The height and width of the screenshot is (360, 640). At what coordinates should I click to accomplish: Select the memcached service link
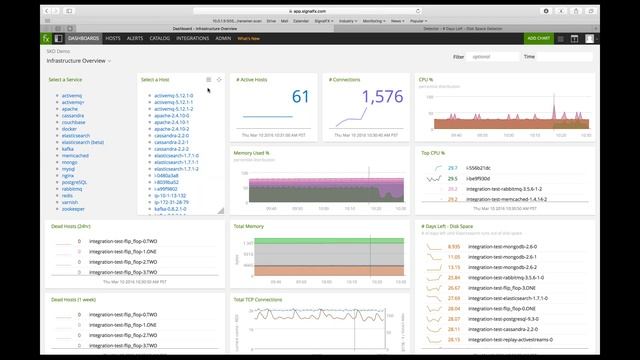(x=75, y=156)
